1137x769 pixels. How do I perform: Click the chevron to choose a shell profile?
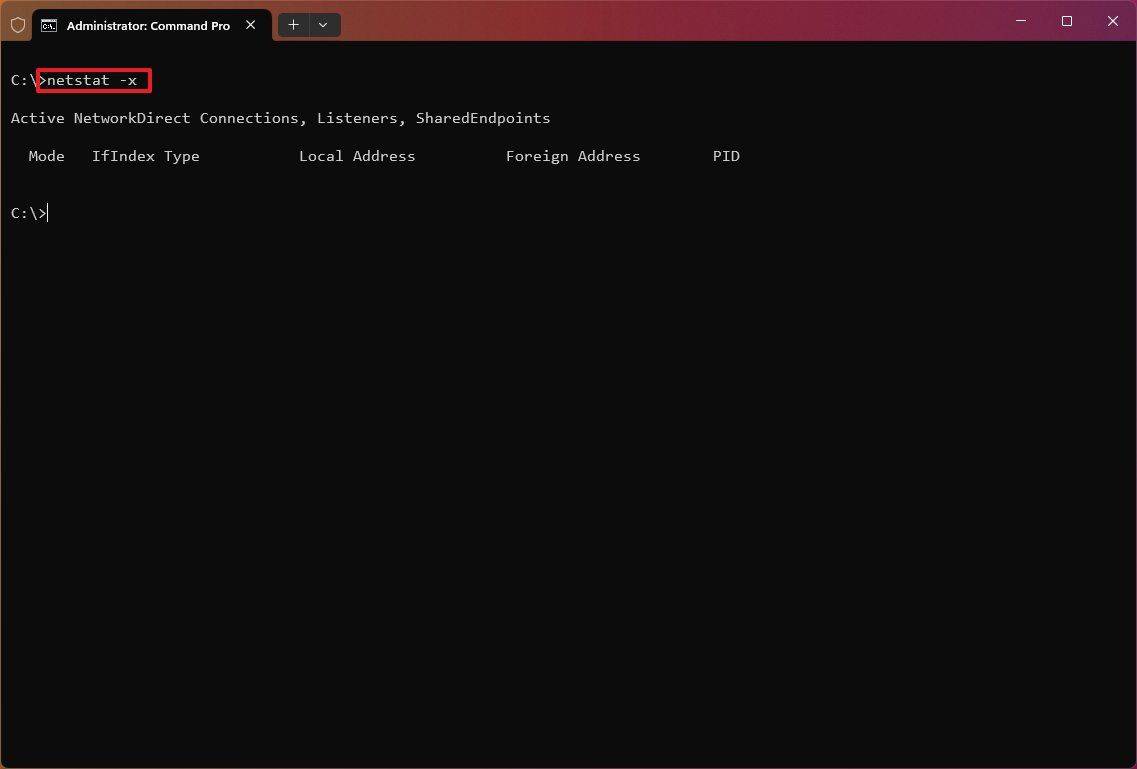(322, 24)
